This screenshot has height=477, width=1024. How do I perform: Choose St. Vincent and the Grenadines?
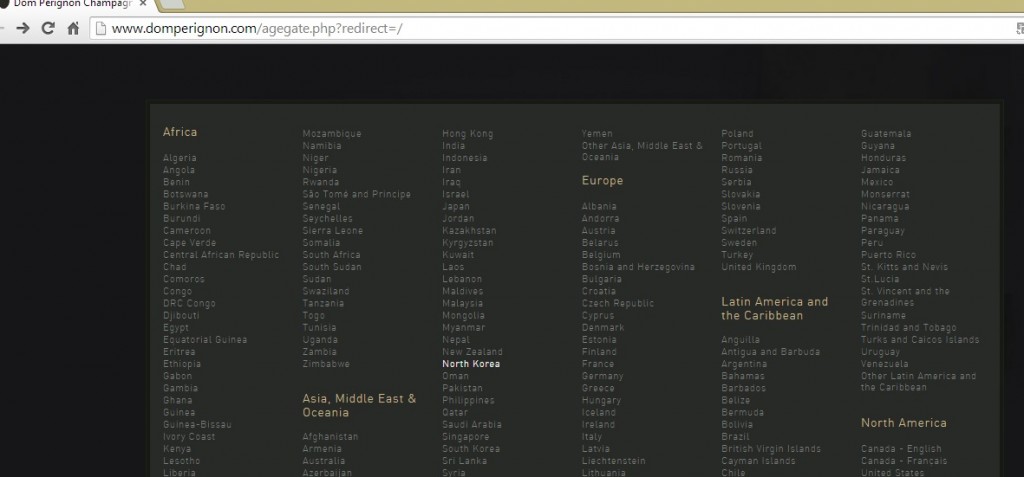pos(905,297)
